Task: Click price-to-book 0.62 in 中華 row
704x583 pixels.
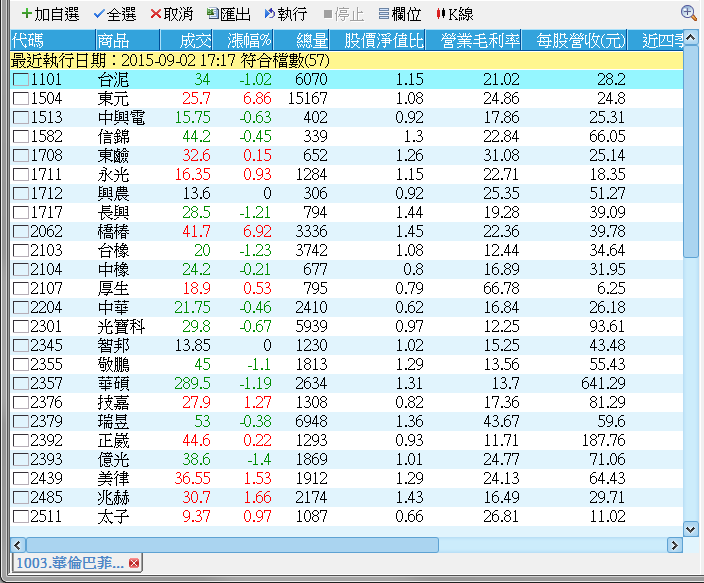Action: (409, 308)
